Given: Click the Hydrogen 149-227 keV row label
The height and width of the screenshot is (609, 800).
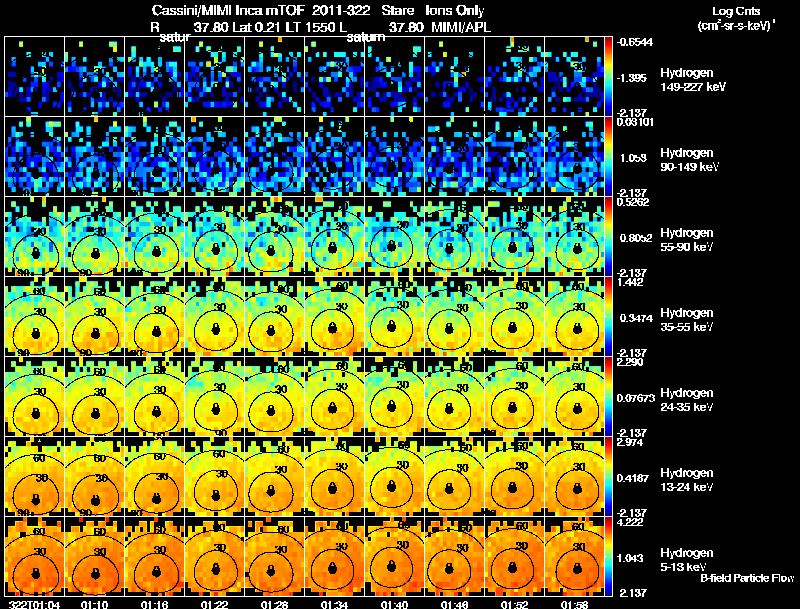Looking at the screenshot, I should click(x=692, y=80).
